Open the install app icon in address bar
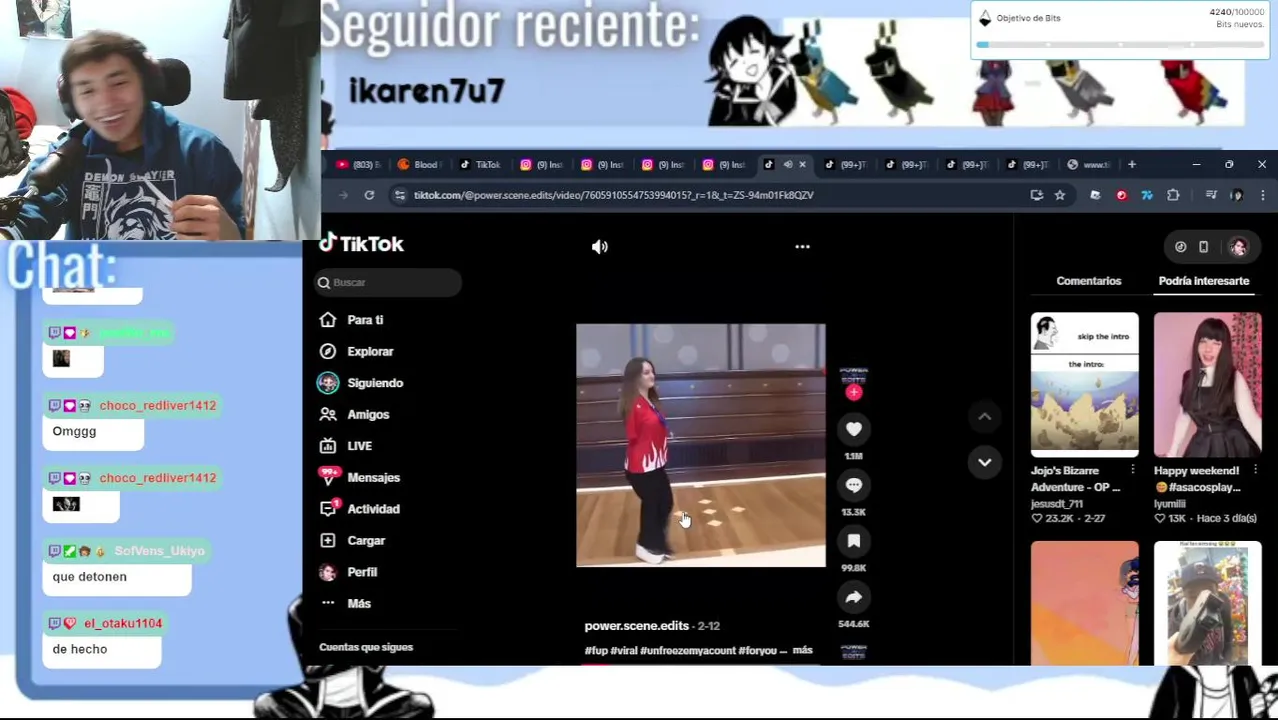1278x720 pixels. click(x=1037, y=195)
